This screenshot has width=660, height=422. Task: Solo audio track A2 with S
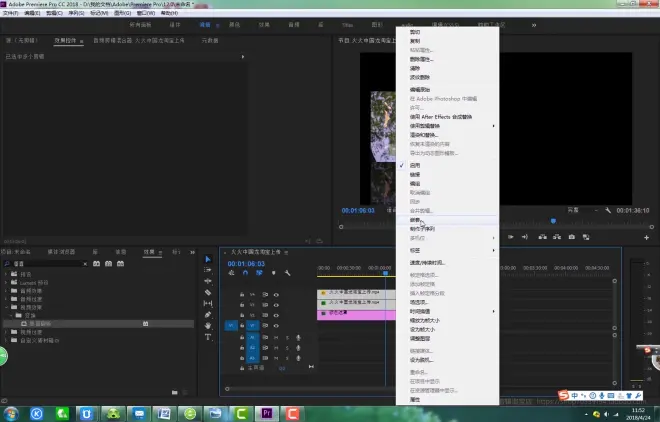click(x=287, y=348)
